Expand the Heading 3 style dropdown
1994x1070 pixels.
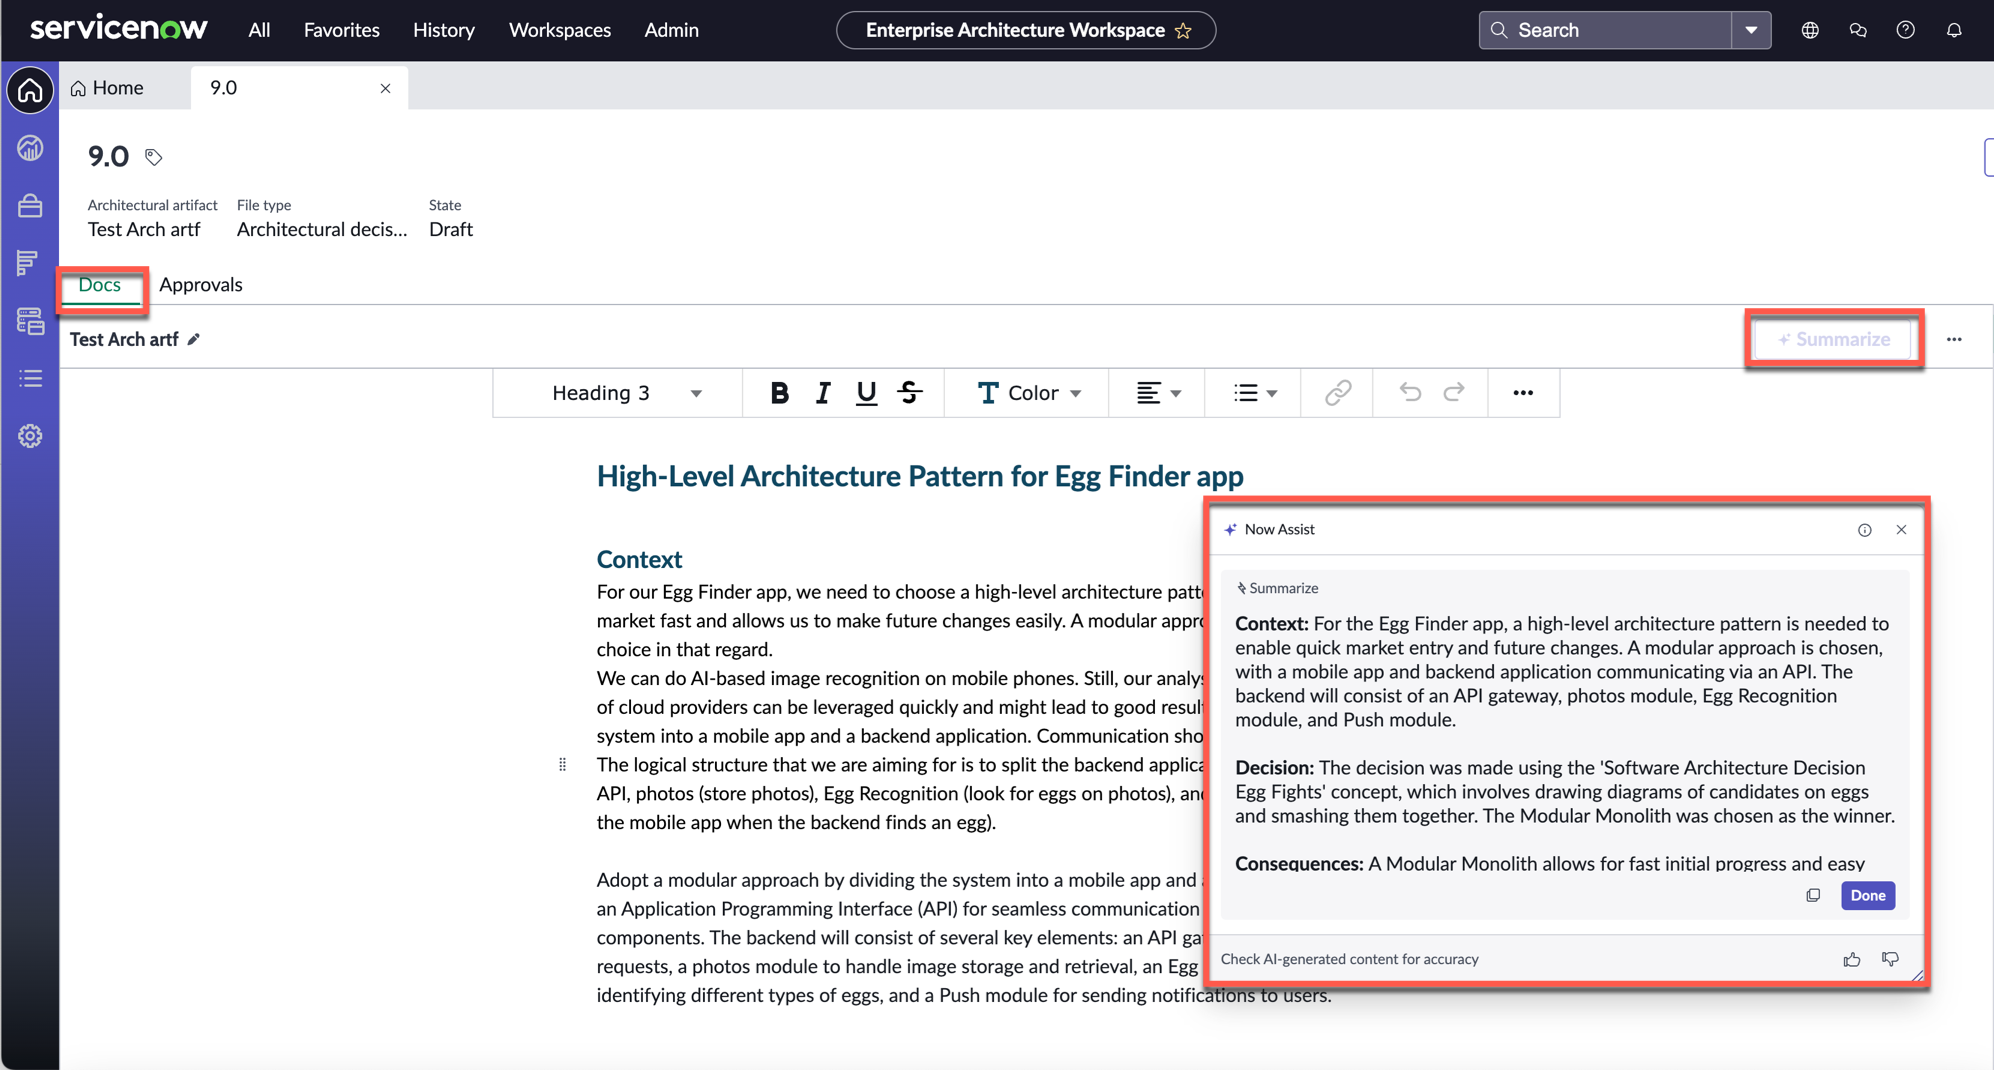point(627,393)
